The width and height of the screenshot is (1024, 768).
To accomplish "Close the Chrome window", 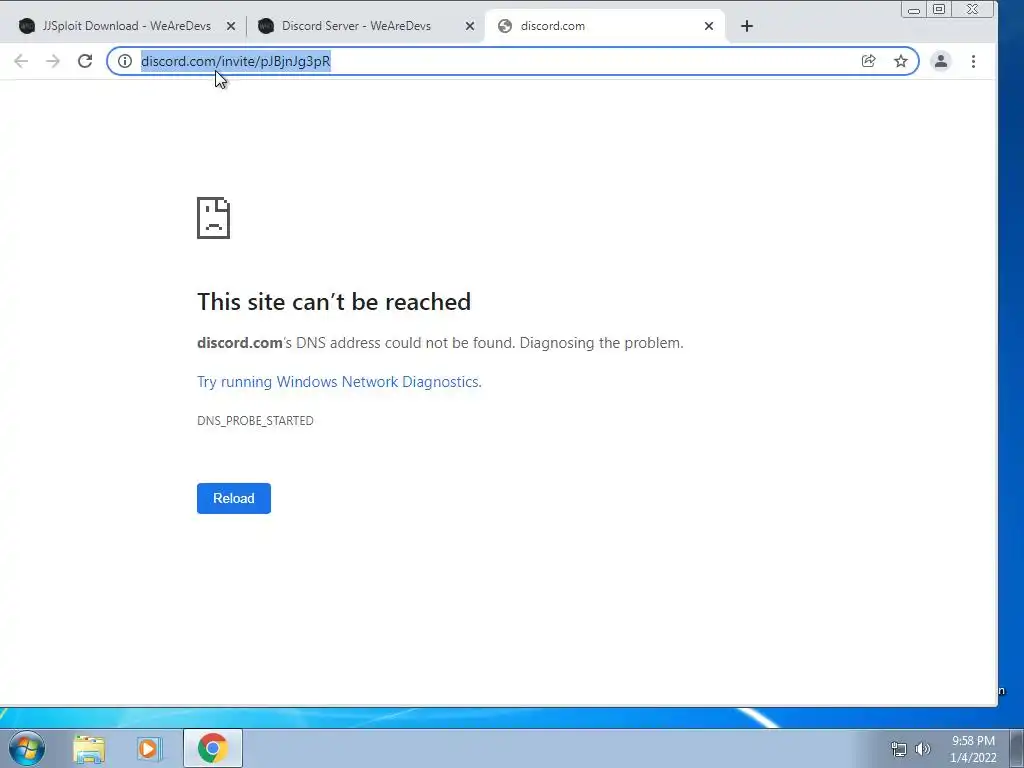I will coord(972,10).
